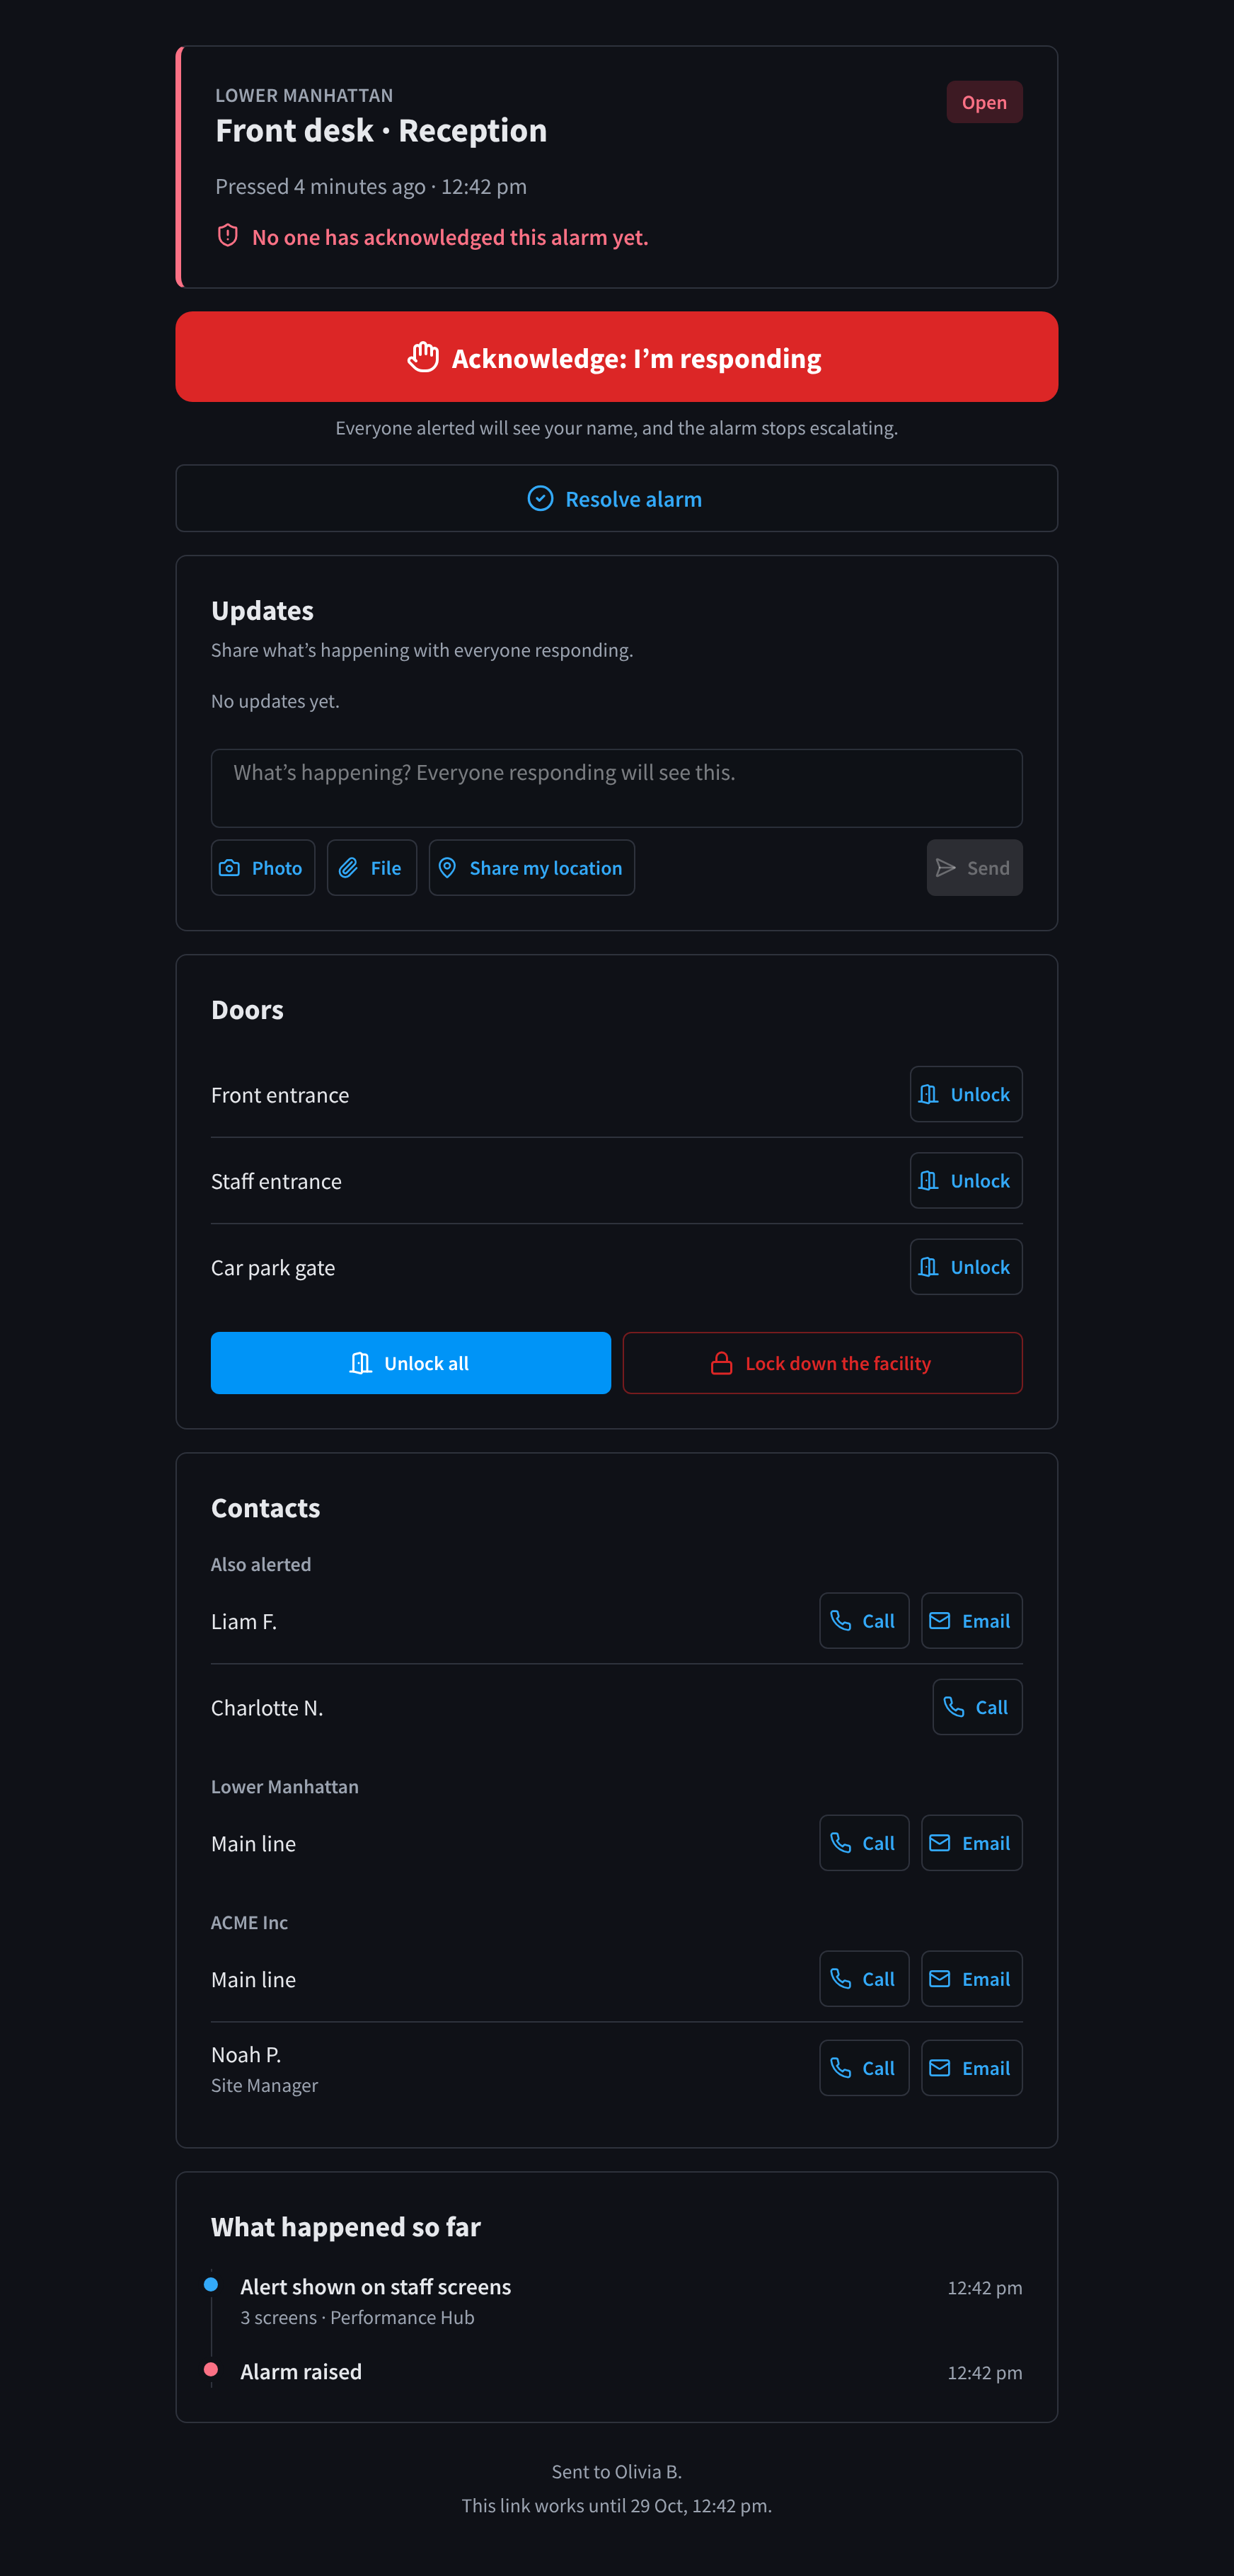Click "Pressed 4 minutes ago · 12:42 pm" text
Viewport: 1234px width, 2576px height.
(x=371, y=186)
